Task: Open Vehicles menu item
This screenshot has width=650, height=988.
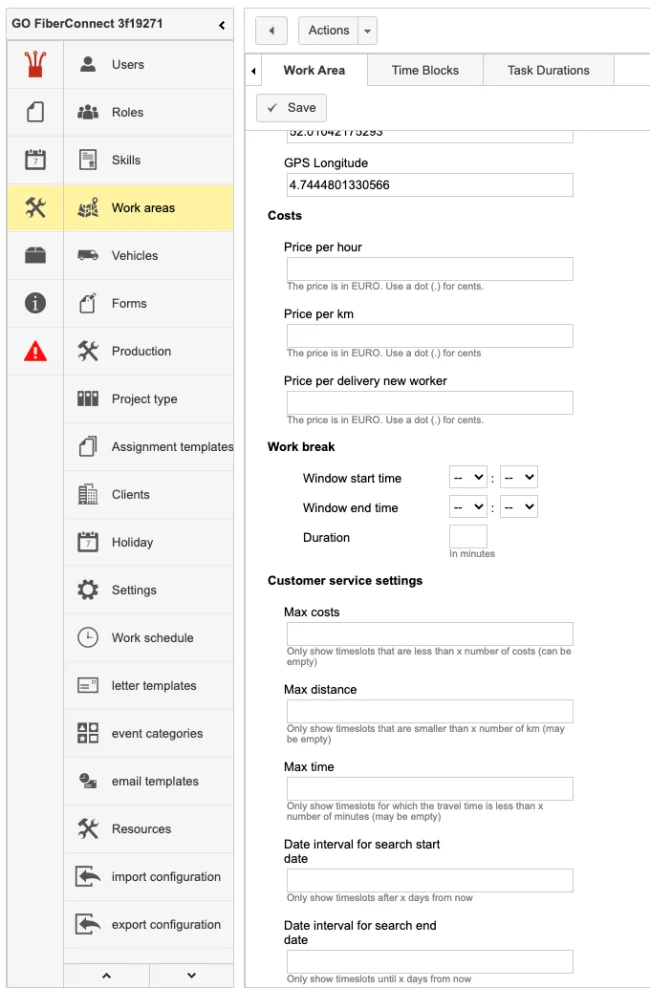Action: pos(149,255)
